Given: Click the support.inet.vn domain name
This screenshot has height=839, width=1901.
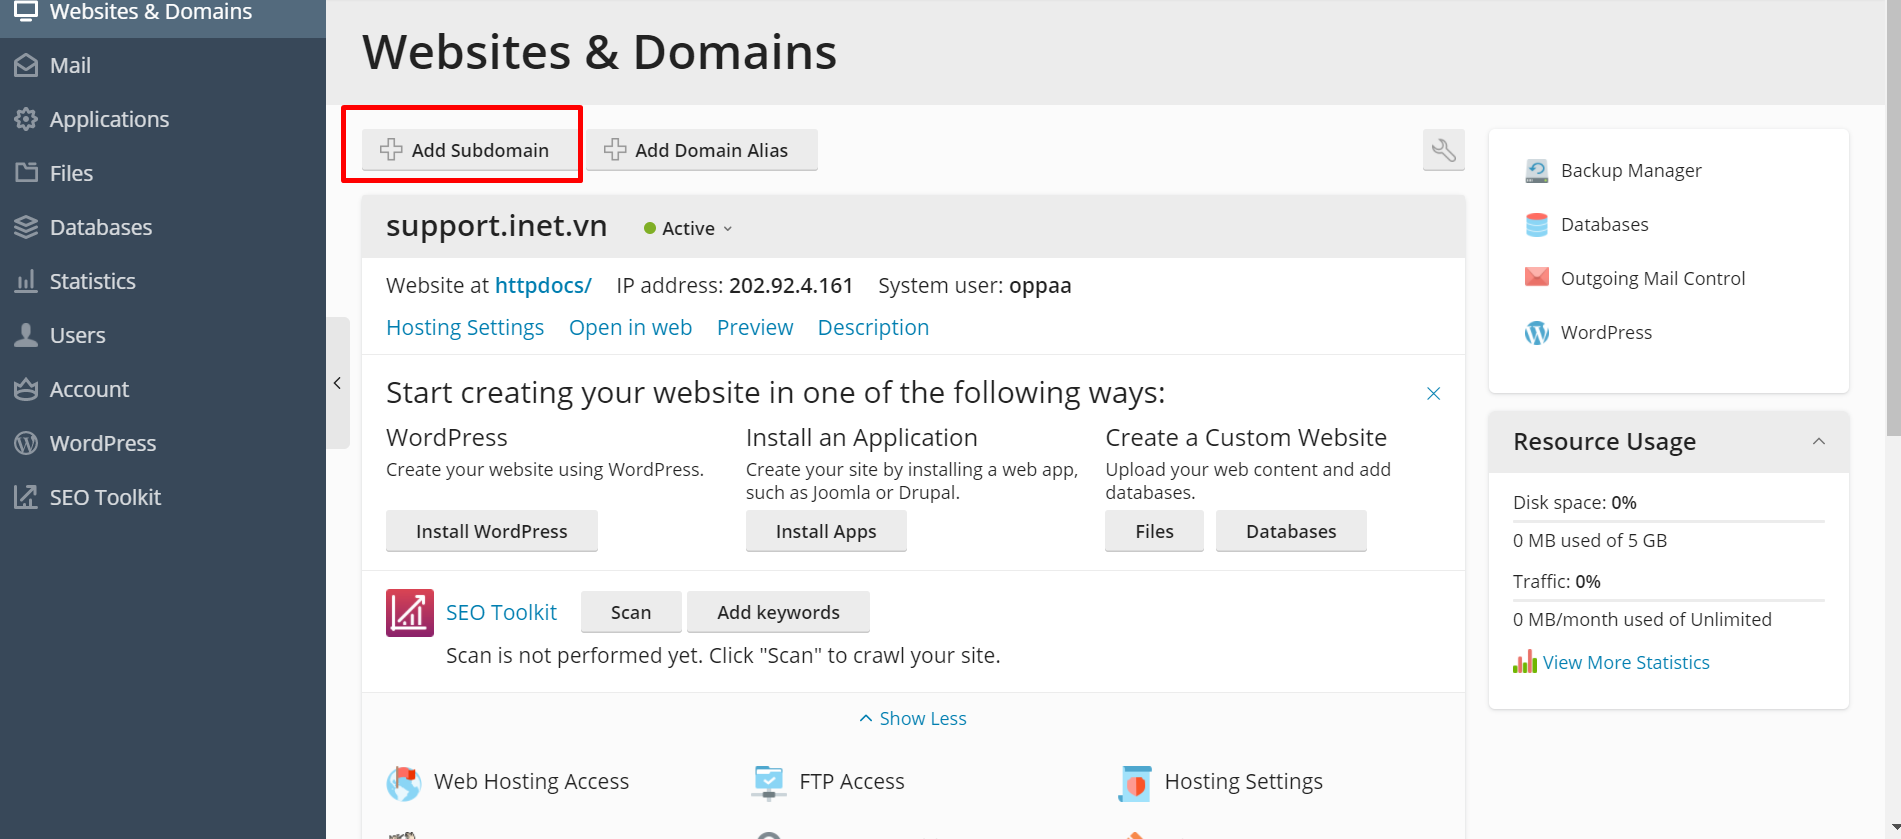Looking at the screenshot, I should 497,226.
